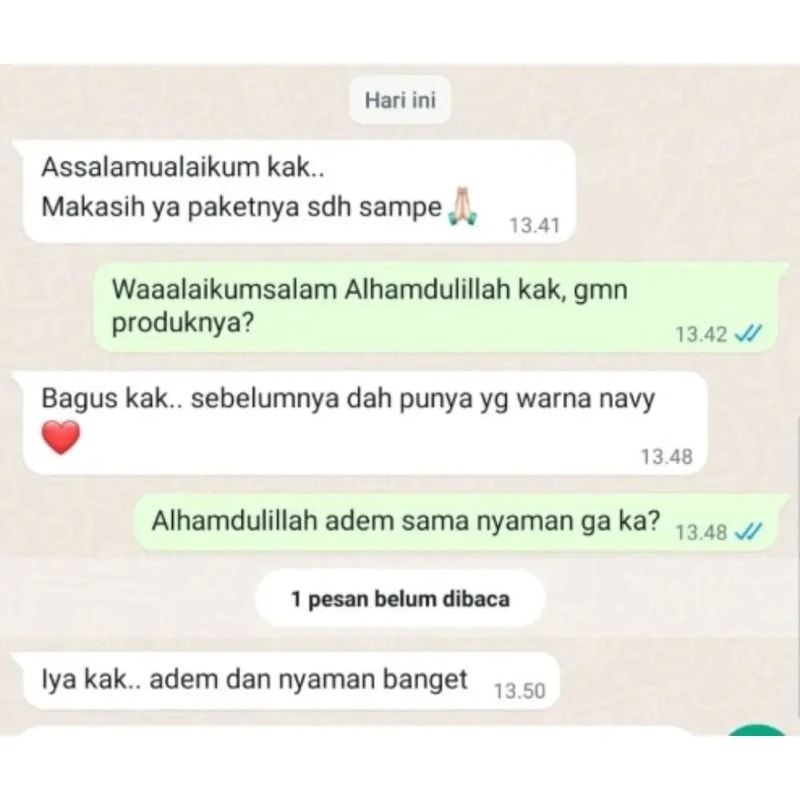Select the 'Assalamualaikum kak..' message bubble
800x800 pixels.
coord(295,192)
